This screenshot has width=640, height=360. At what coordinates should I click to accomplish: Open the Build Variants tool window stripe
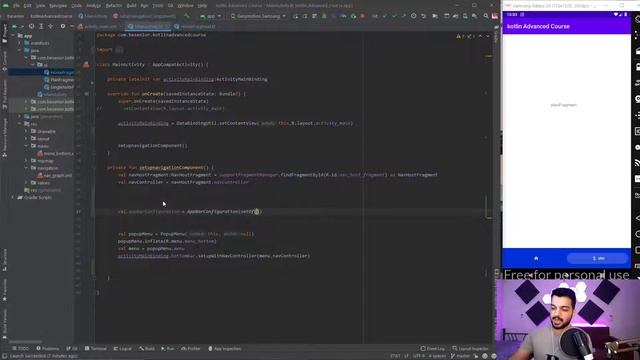4,324
